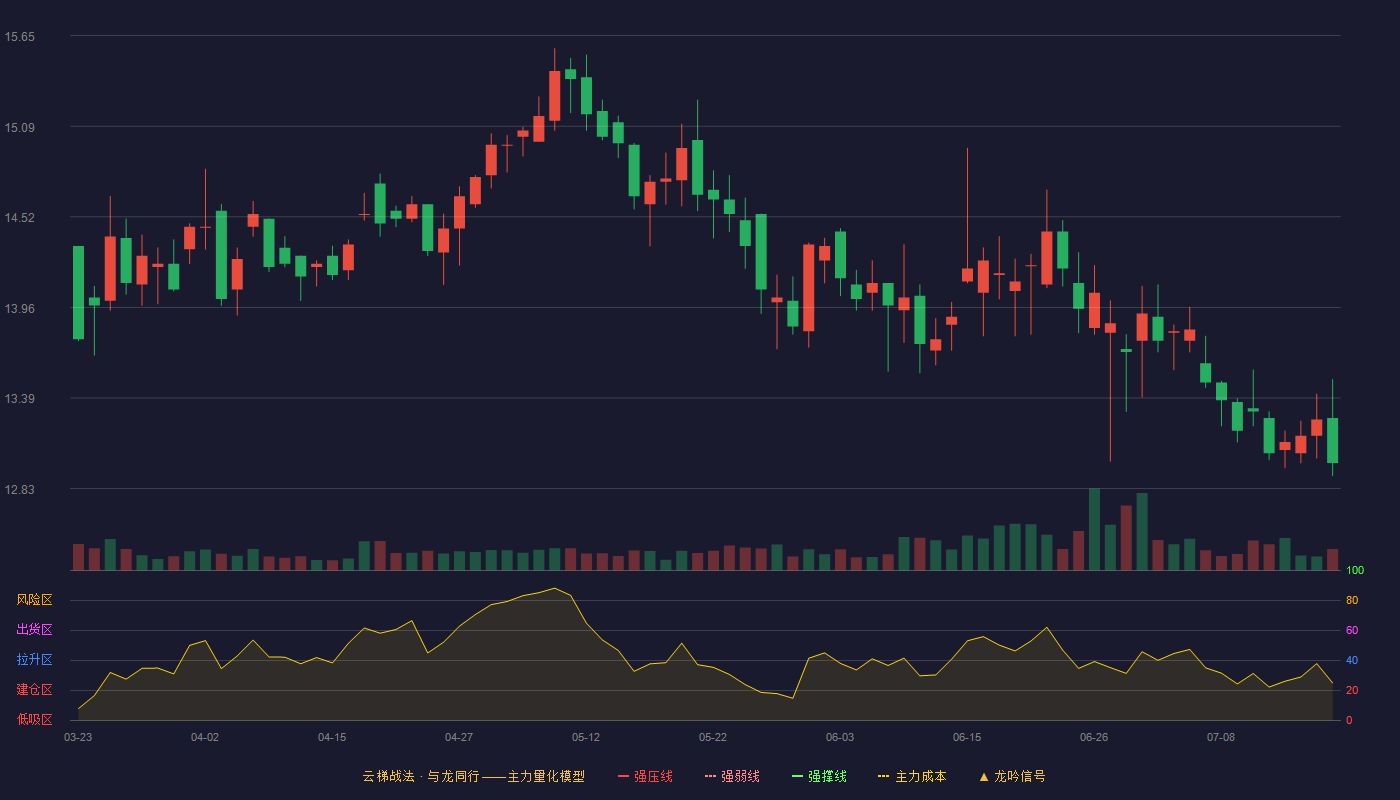Viewport: 1400px width, 800px height.
Task: Click the 风险区 zone label
Action: 34,600
